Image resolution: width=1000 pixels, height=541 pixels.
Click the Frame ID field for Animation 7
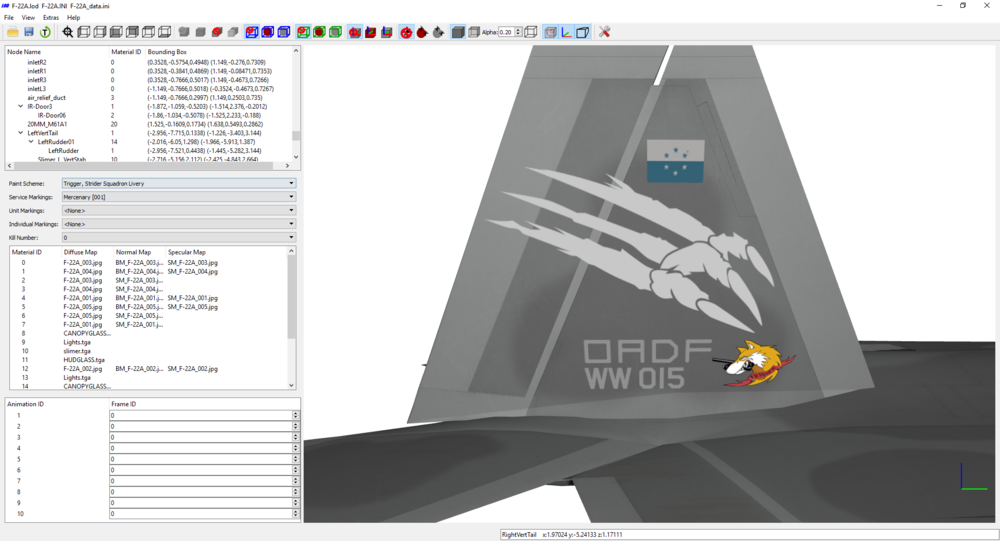click(x=201, y=481)
